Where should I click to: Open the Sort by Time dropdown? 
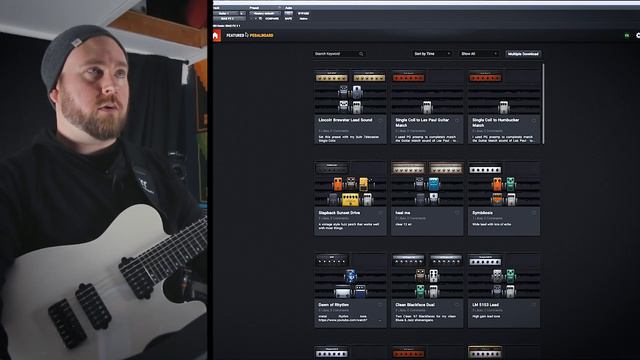click(432, 54)
